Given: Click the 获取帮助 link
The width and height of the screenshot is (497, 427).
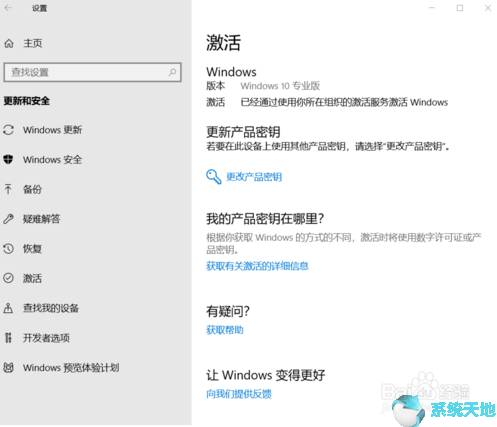Looking at the screenshot, I should tap(225, 330).
